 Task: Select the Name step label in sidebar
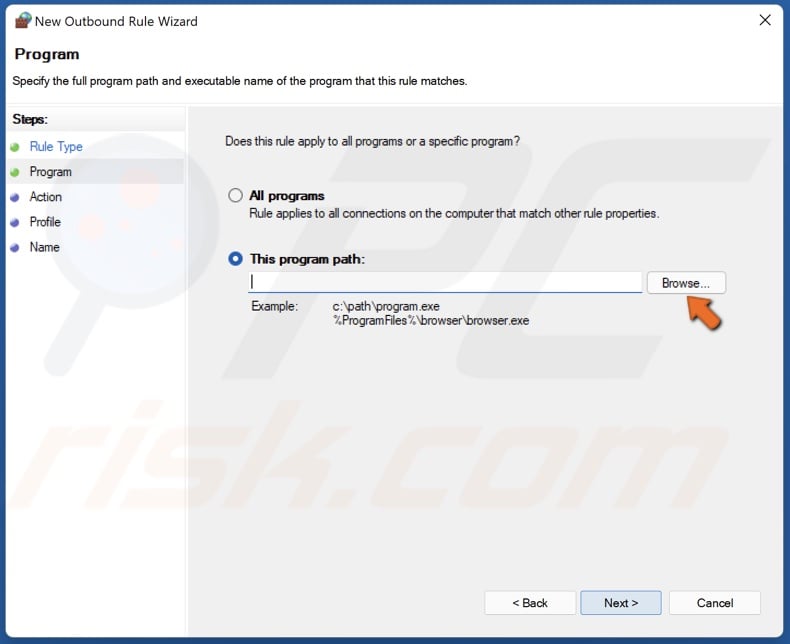45,247
